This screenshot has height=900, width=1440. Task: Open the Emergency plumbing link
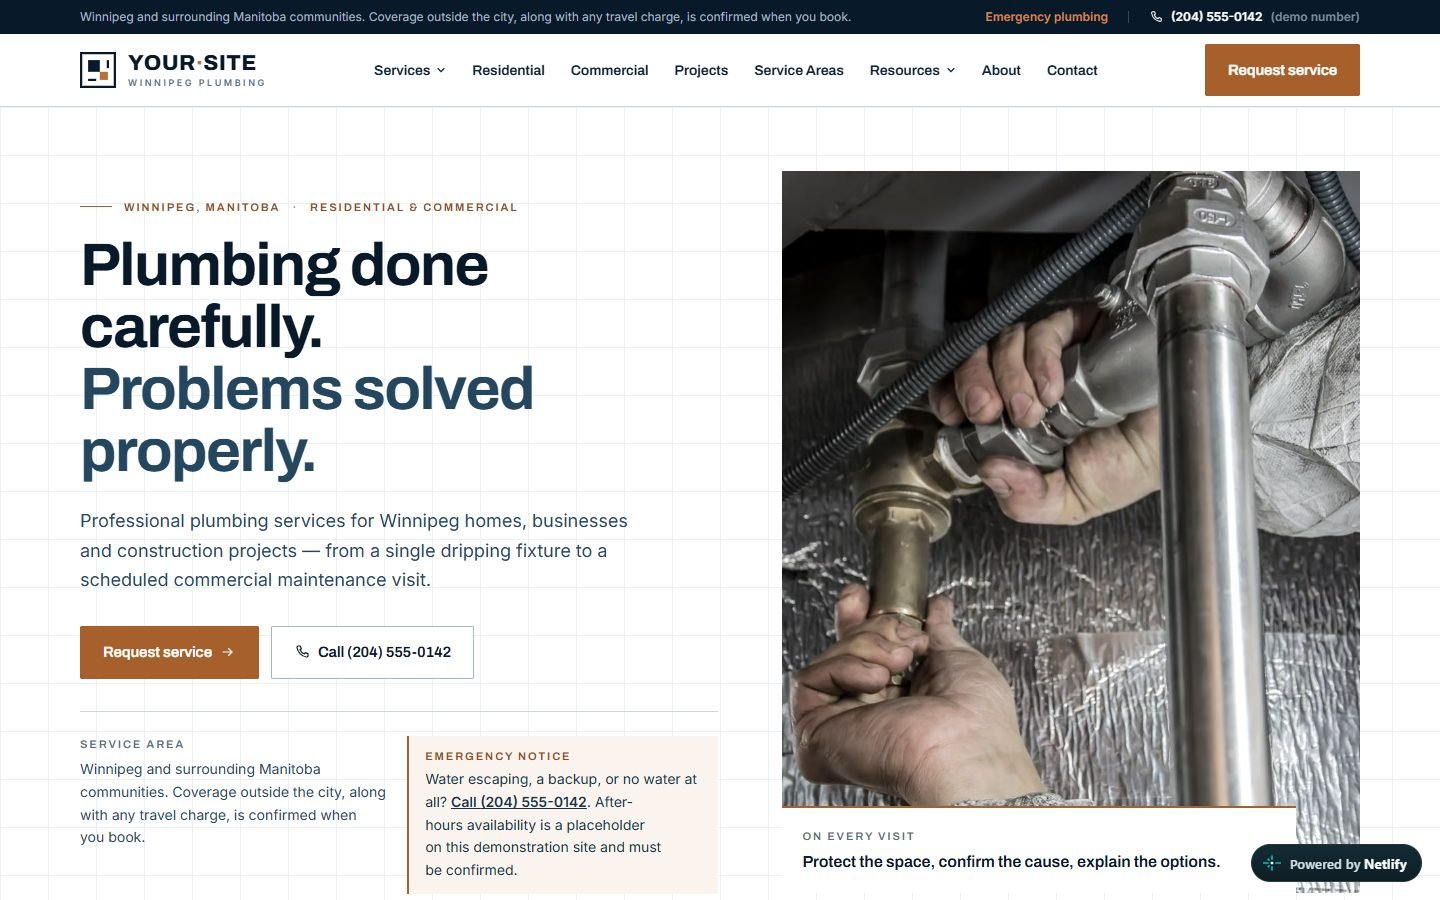click(x=1046, y=17)
